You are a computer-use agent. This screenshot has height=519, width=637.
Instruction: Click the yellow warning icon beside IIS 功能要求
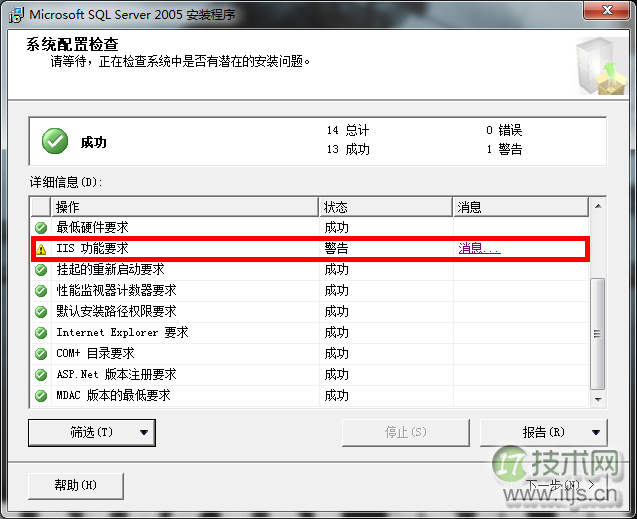tap(41, 249)
